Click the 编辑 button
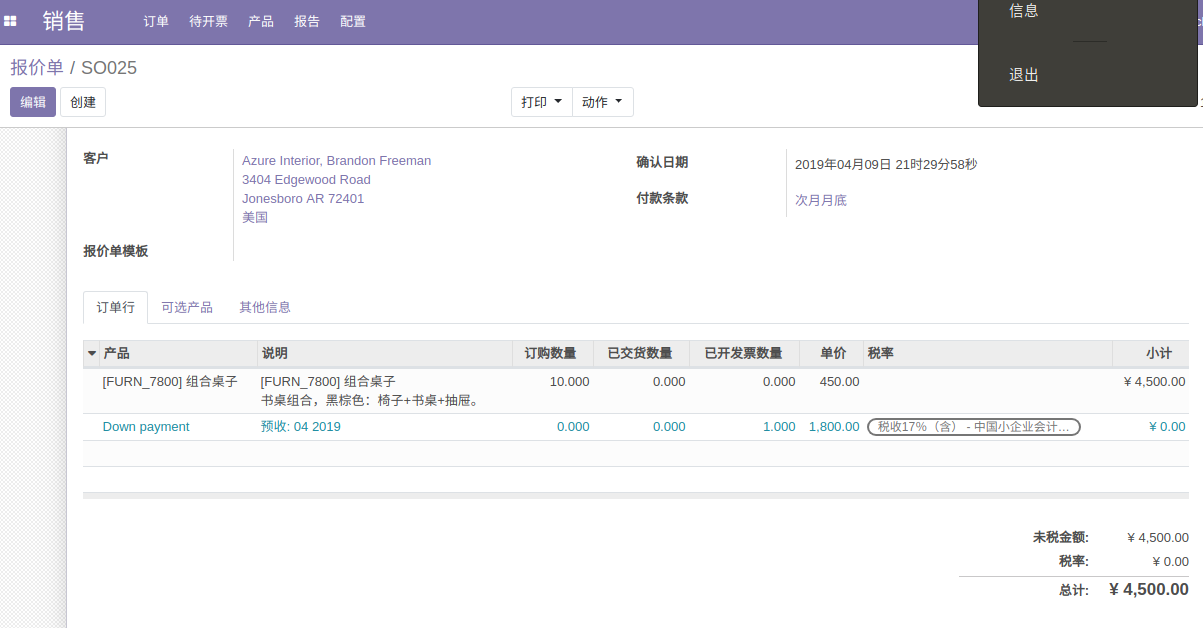This screenshot has height=628, width=1203. 33,102
